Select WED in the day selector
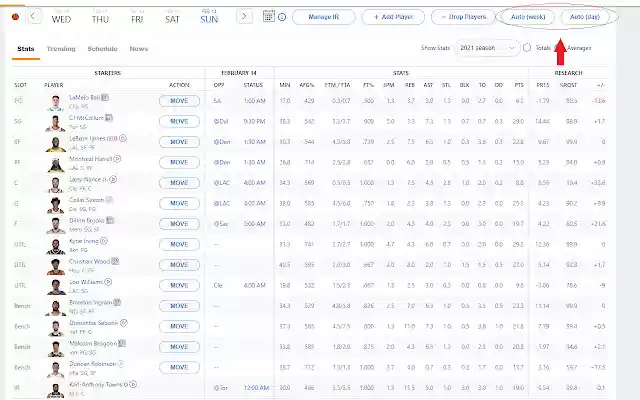Viewport: 640px width, 400px height. (61, 17)
